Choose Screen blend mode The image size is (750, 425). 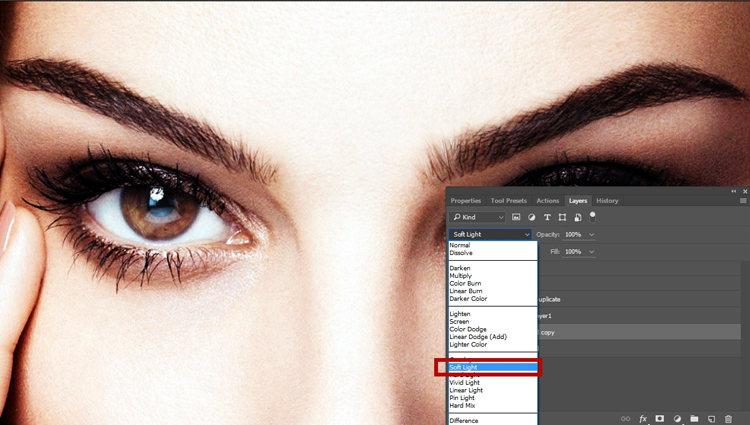tap(493, 322)
